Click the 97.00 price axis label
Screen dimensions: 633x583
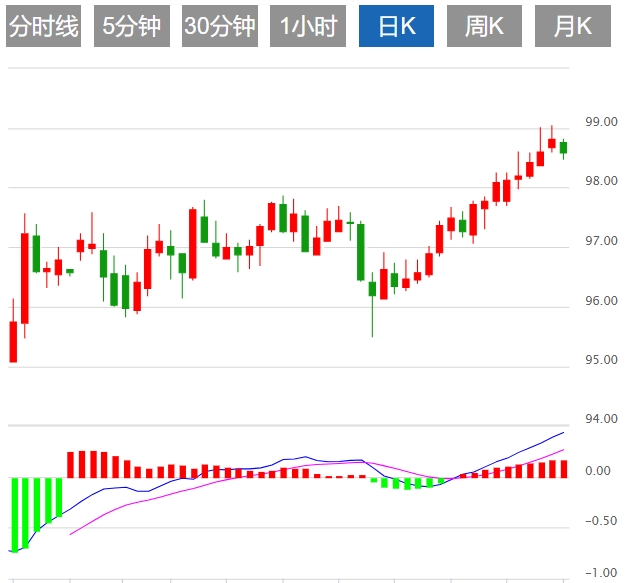pyautogui.click(x=602, y=241)
